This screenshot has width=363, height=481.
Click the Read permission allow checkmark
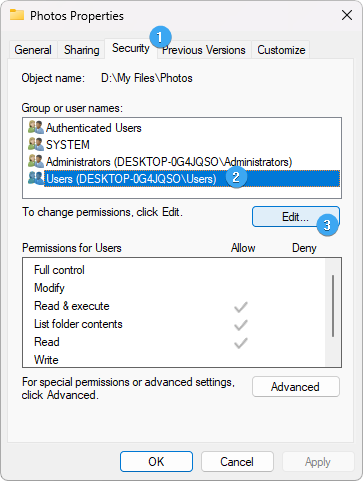click(241, 343)
